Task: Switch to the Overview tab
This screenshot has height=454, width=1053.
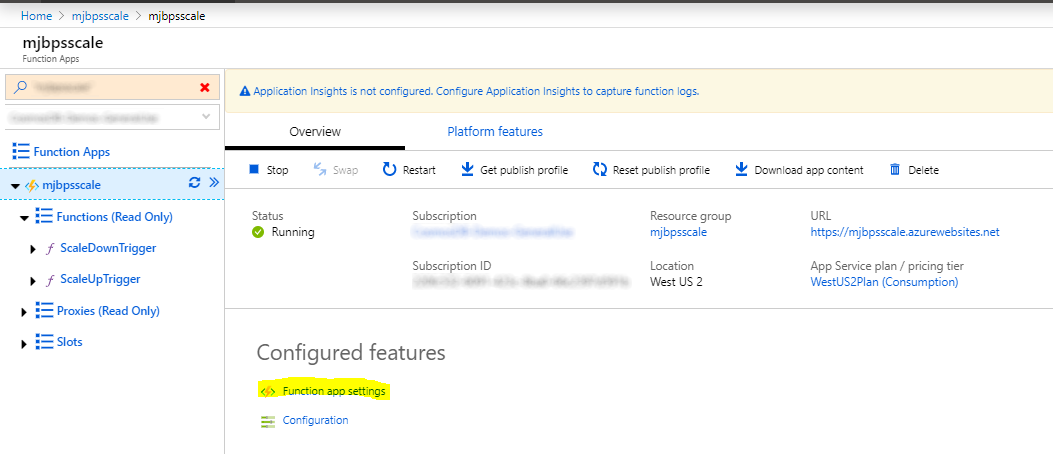Action: (315, 132)
